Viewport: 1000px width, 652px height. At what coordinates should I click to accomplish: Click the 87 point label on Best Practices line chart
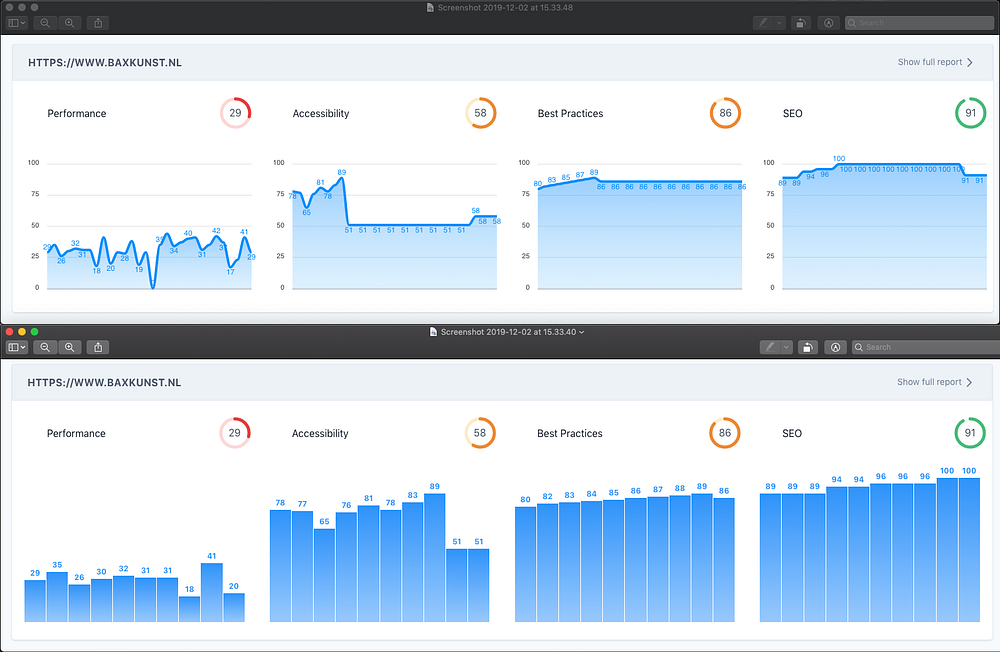[x=580, y=175]
